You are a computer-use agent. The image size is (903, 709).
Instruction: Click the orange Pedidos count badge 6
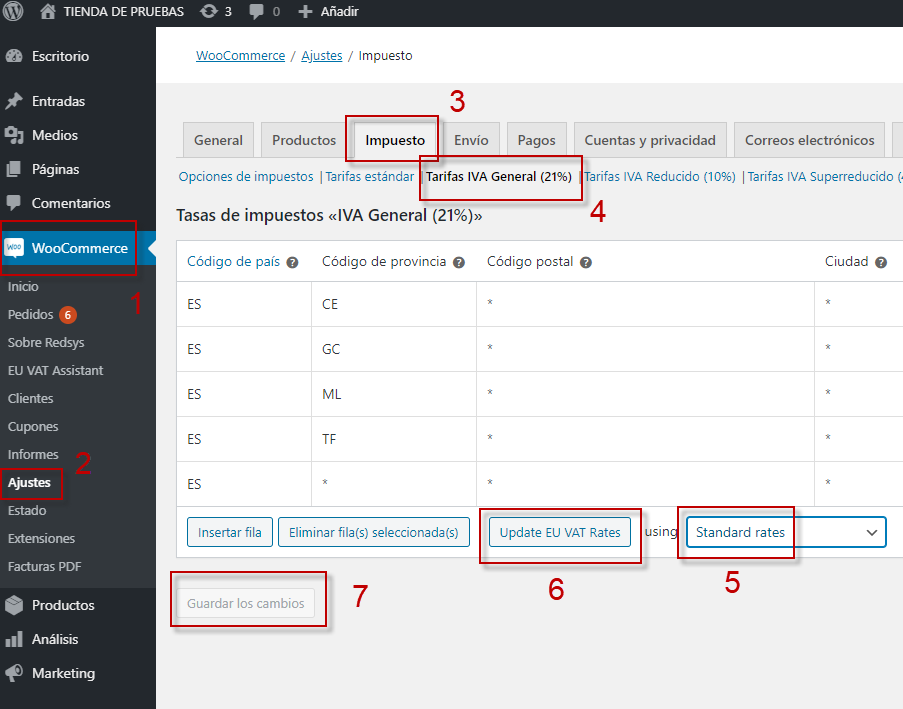click(67, 314)
